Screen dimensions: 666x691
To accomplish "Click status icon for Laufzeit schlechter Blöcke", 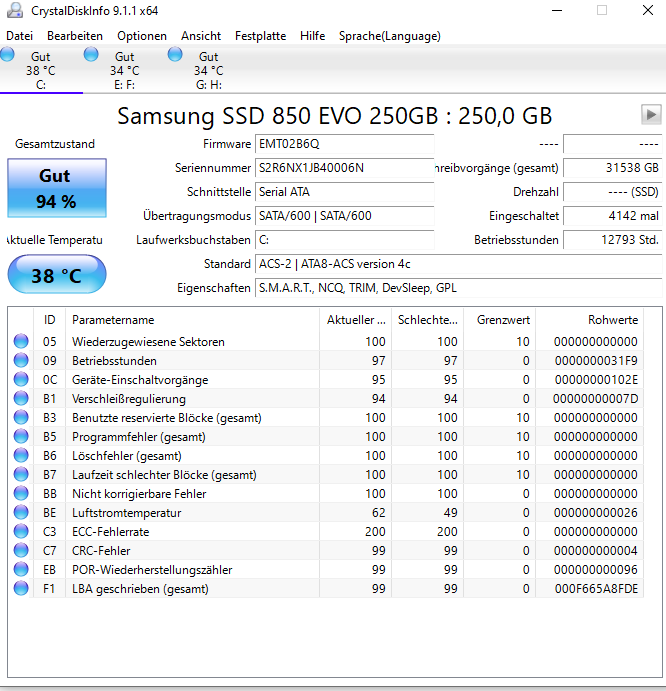I will tap(21, 474).
